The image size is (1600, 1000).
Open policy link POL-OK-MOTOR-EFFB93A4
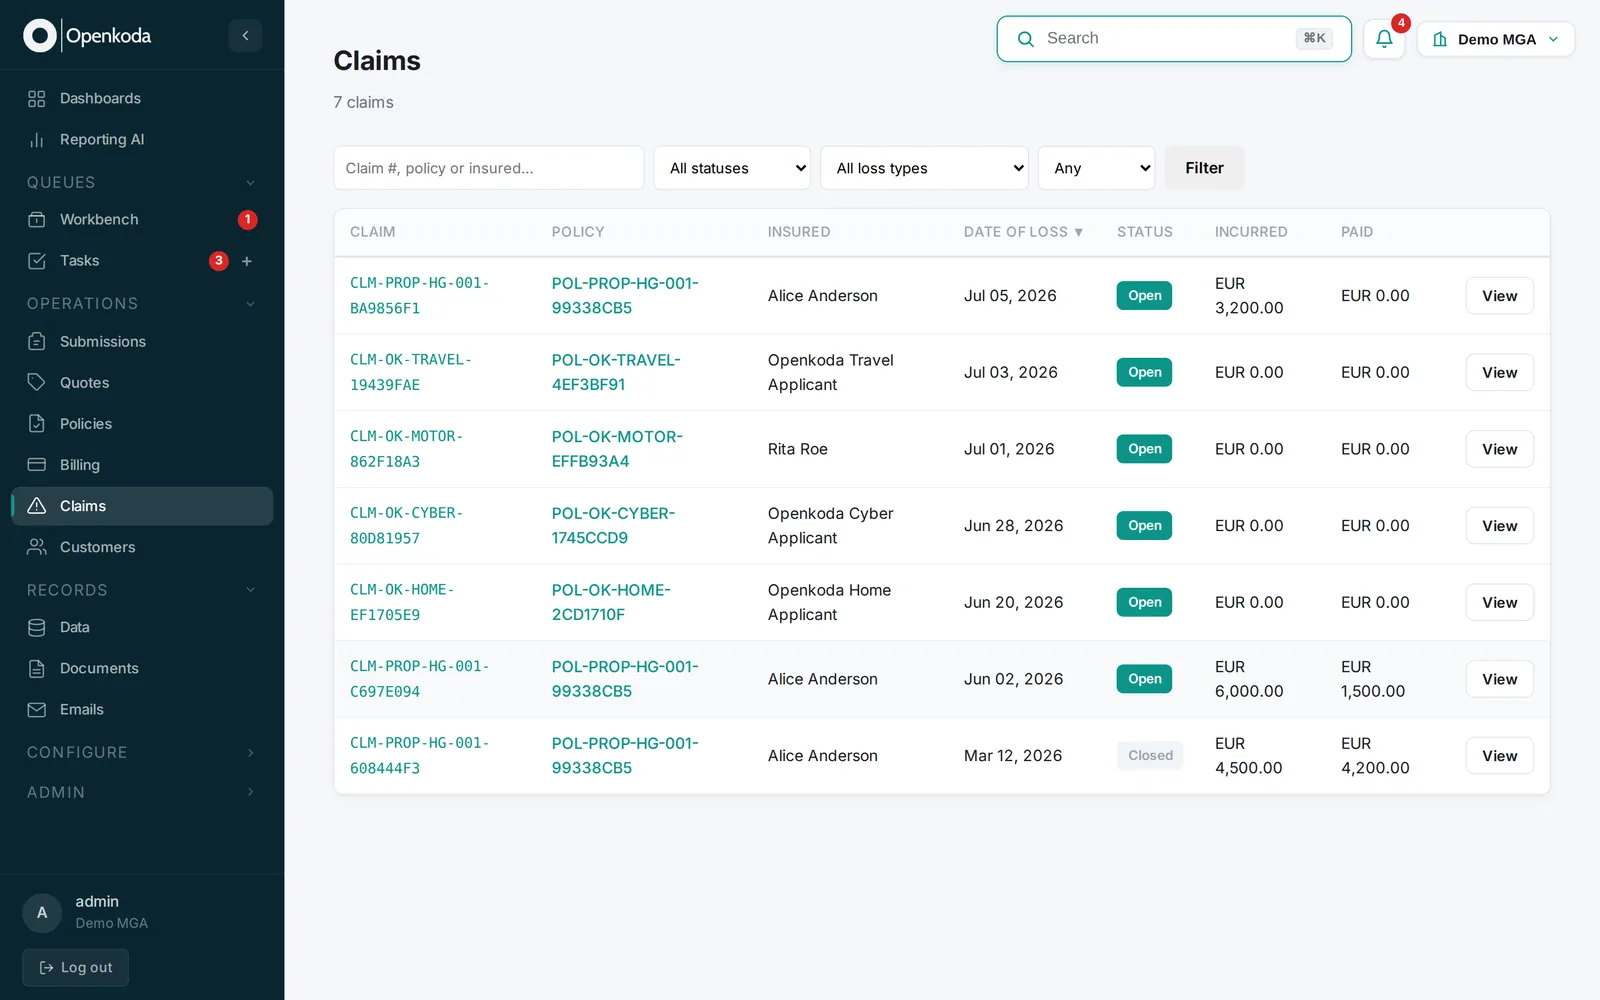click(617, 449)
